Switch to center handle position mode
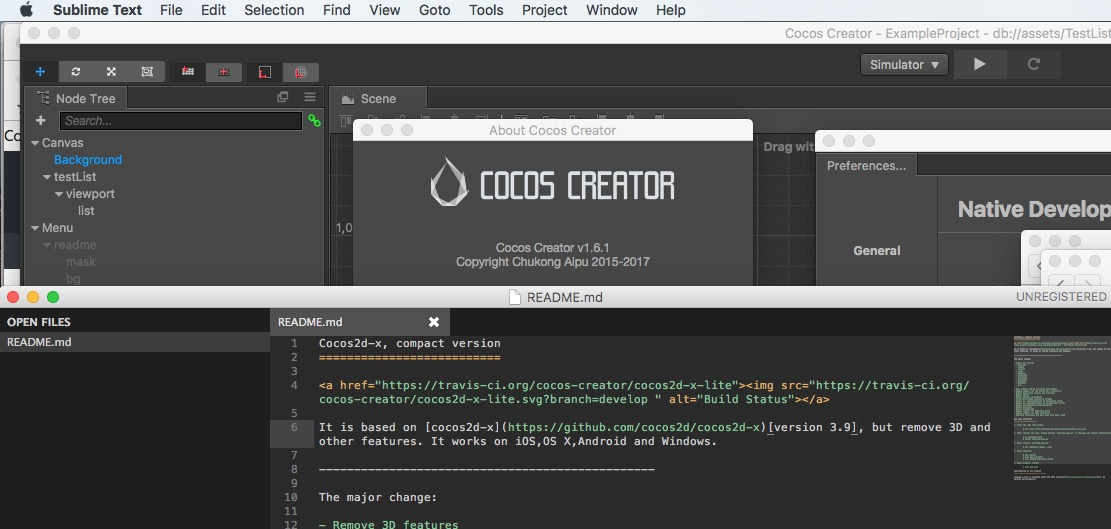1111x529 pixels. coord(224,72)
